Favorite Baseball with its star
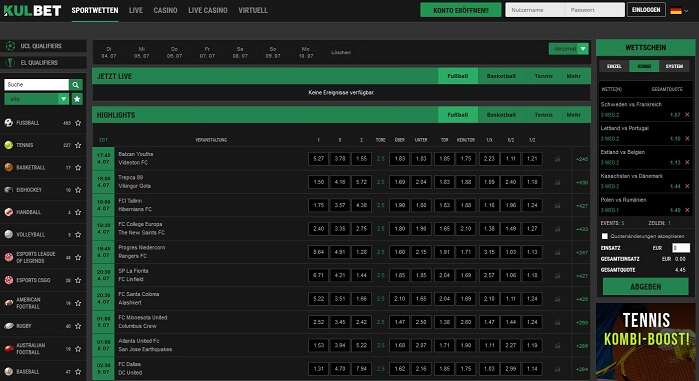 [78, 372]
